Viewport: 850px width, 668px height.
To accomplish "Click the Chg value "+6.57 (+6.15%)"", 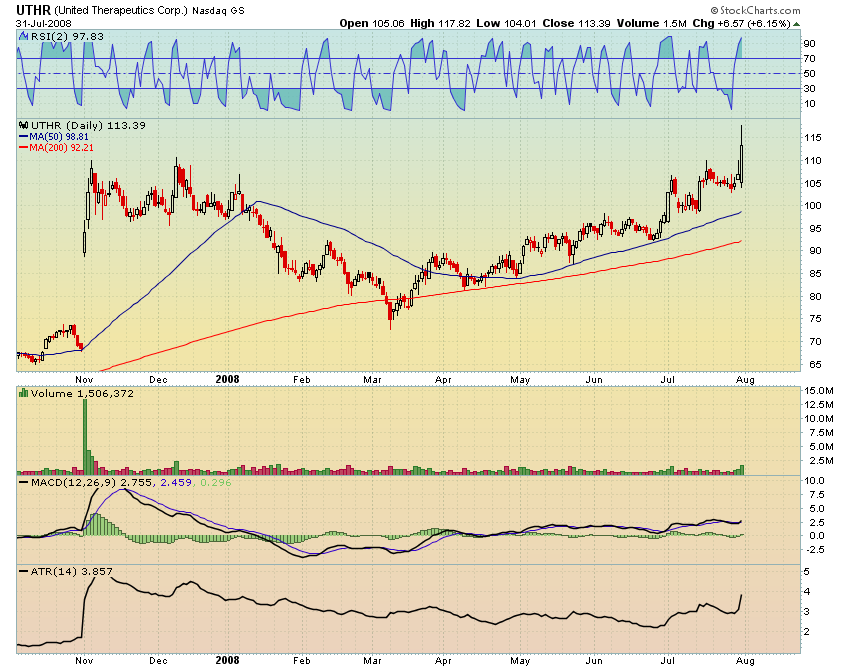I will tap(753, 23).
